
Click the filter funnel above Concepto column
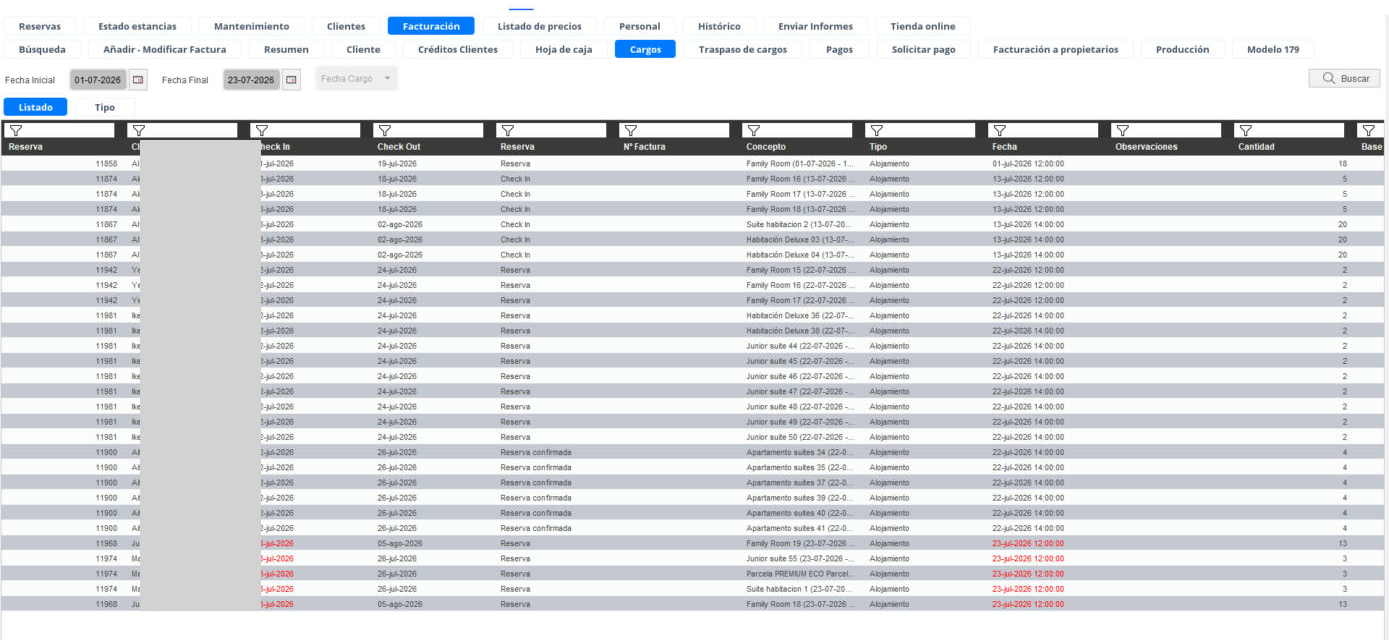(x=753, y=130)
